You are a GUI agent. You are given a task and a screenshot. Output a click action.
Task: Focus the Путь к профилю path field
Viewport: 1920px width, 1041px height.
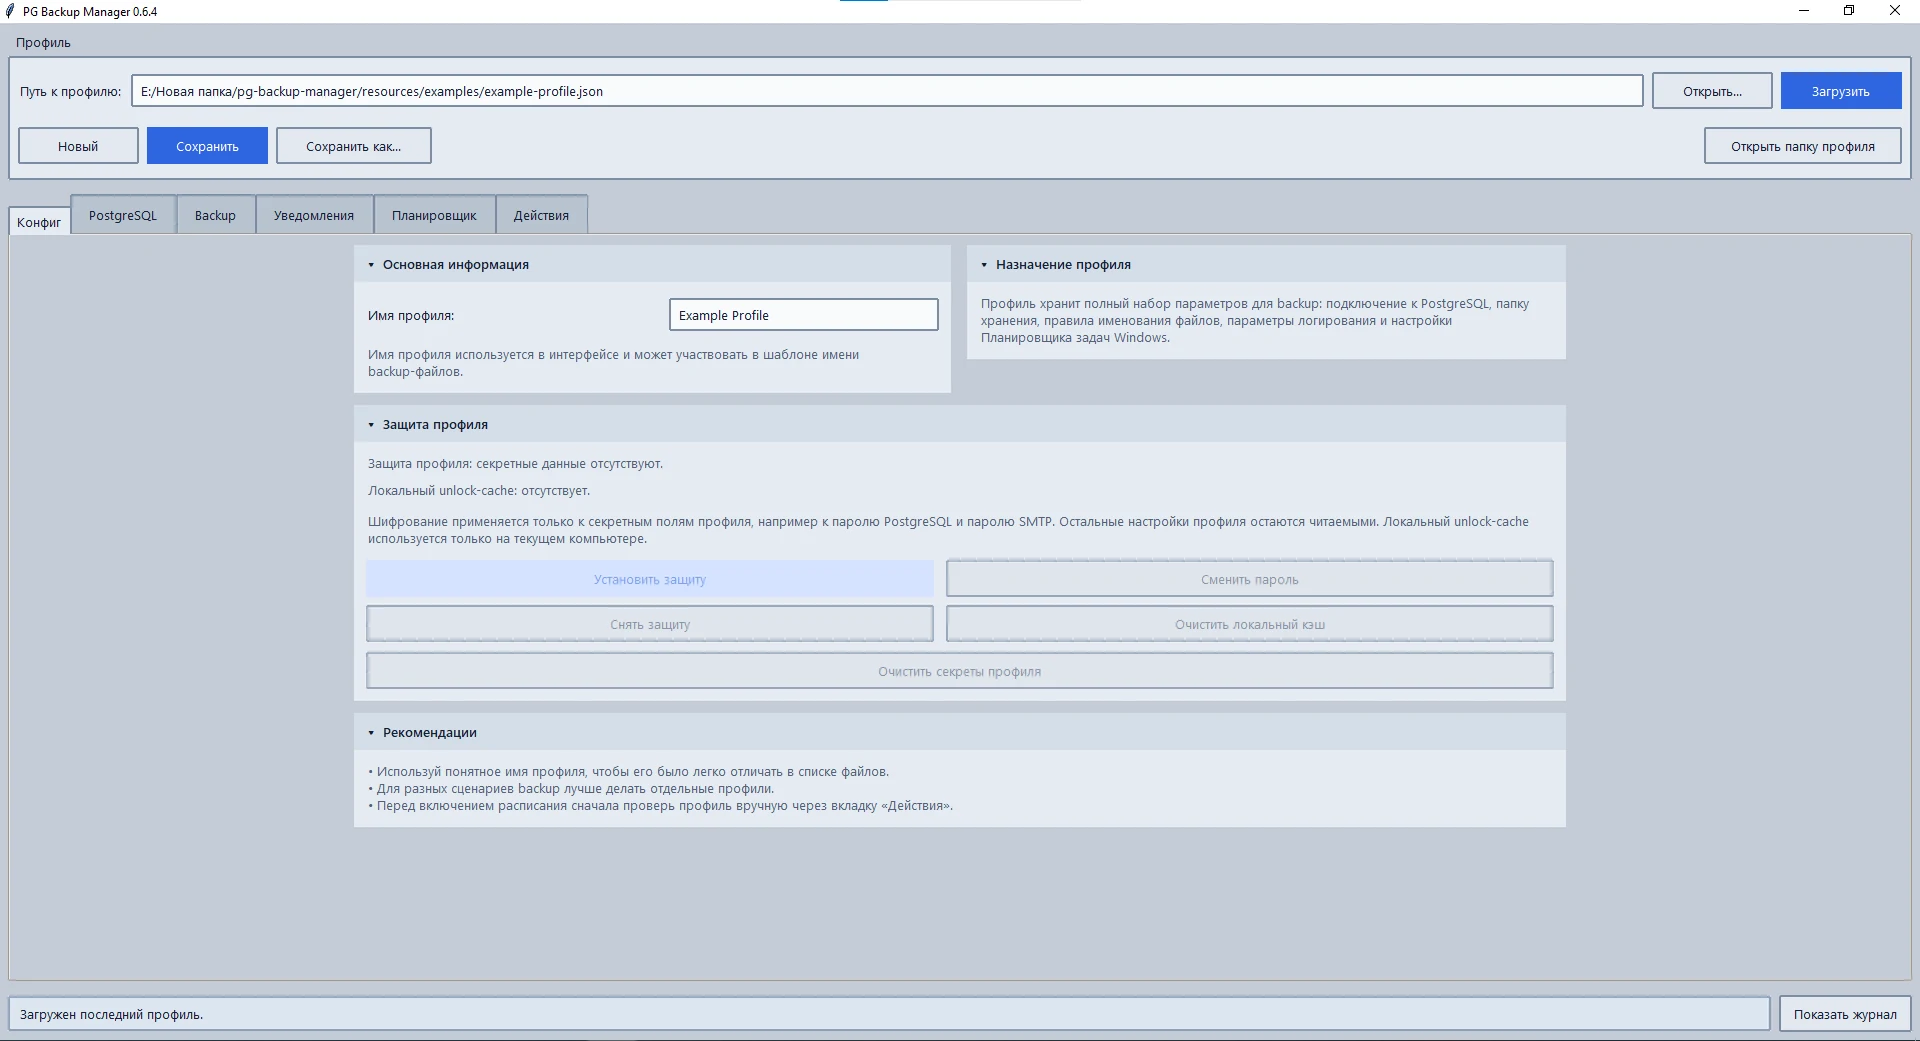click(x=887, y=91)
